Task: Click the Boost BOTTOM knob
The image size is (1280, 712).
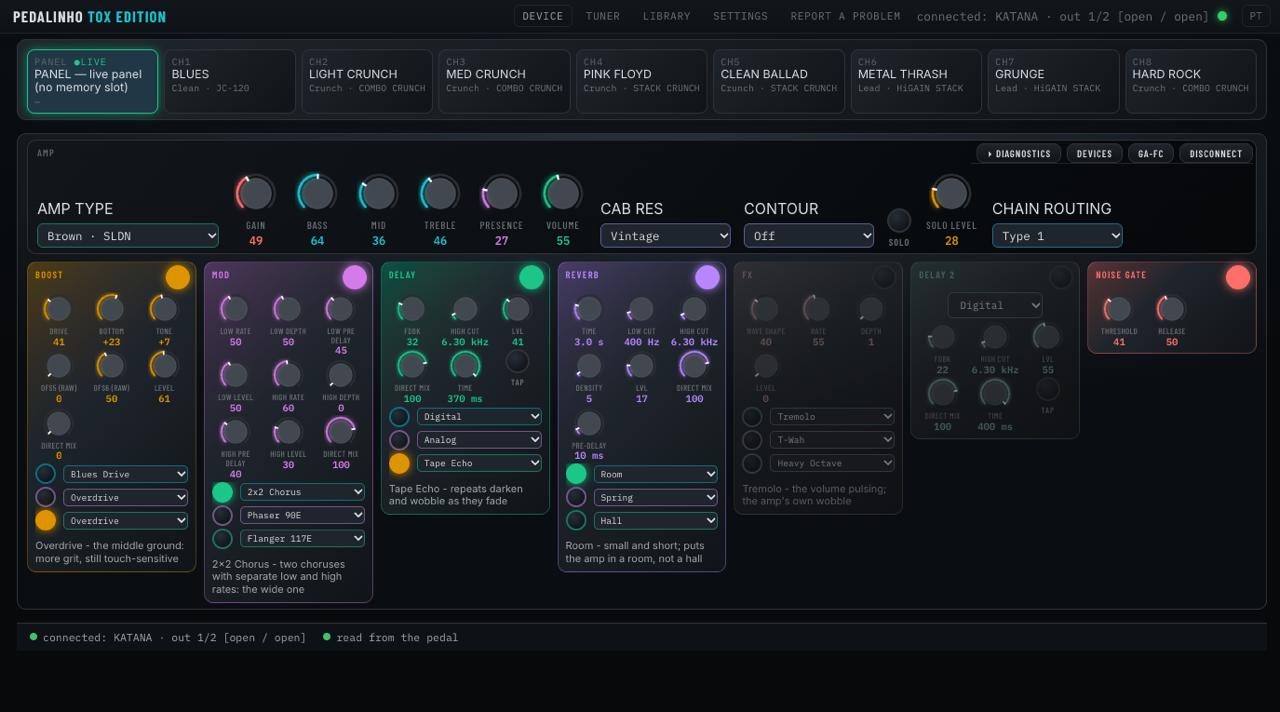Action: 111,309
